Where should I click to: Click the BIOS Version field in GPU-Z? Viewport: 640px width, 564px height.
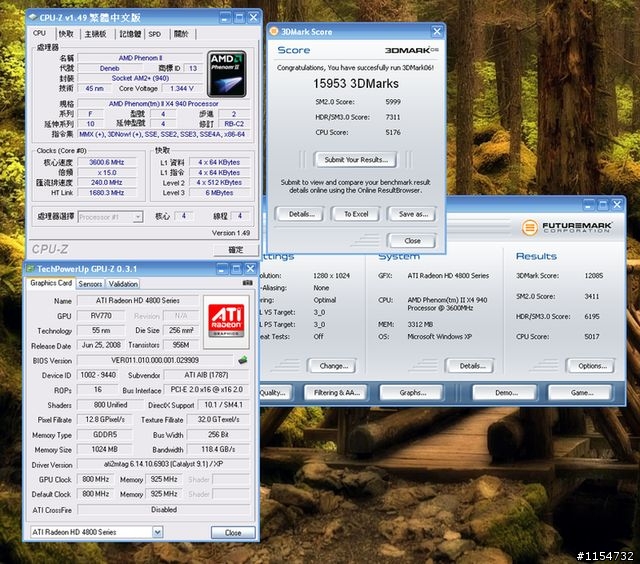tap(155, 360)
